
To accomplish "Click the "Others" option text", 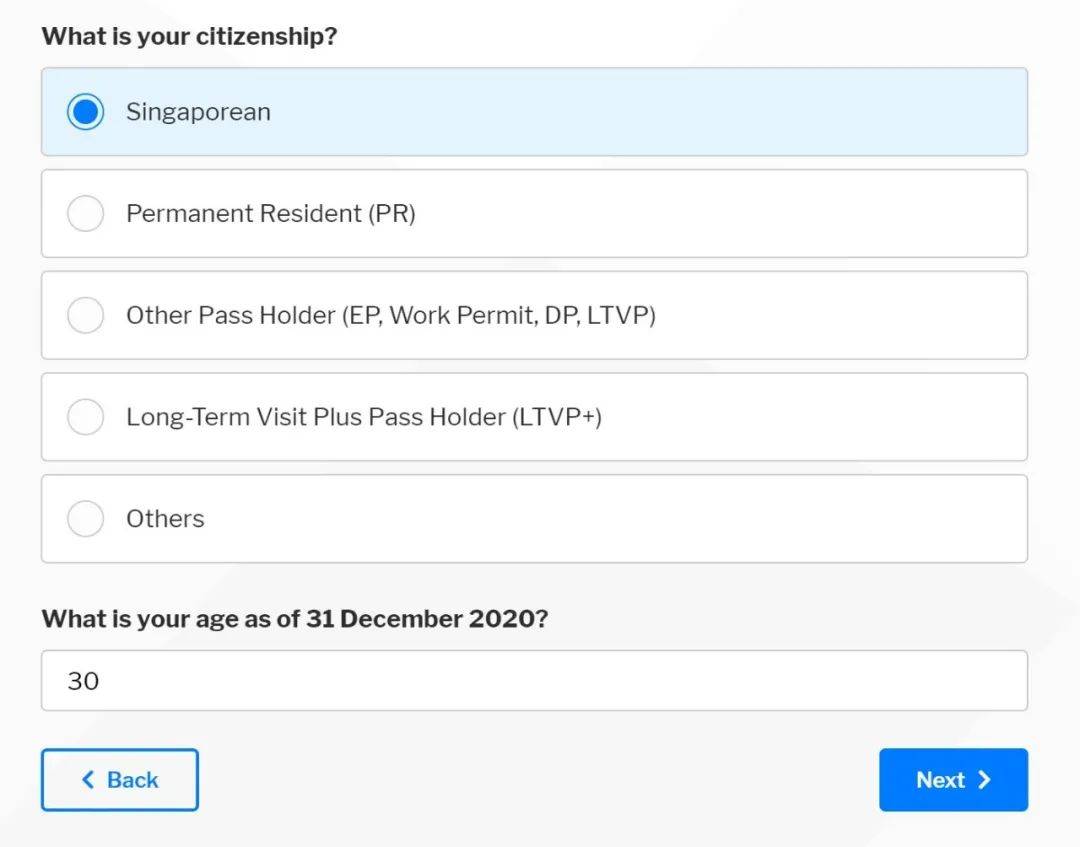I will 165,519.
